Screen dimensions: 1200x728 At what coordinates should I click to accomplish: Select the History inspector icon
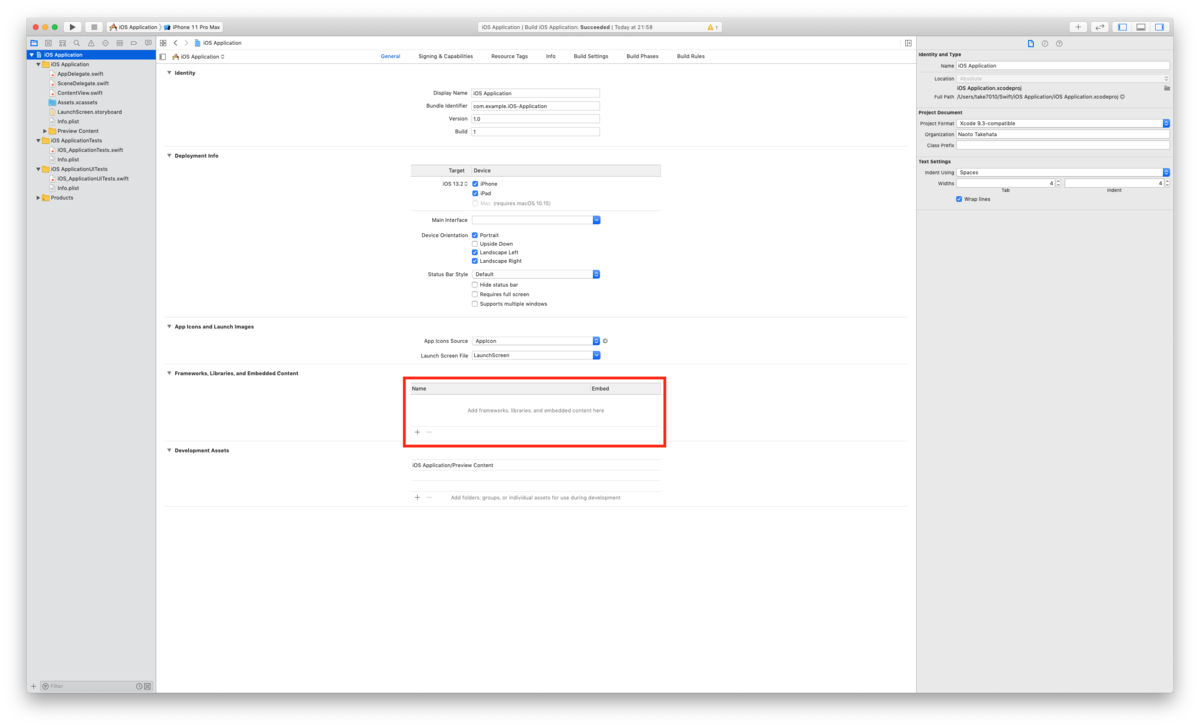(1045, 44)
